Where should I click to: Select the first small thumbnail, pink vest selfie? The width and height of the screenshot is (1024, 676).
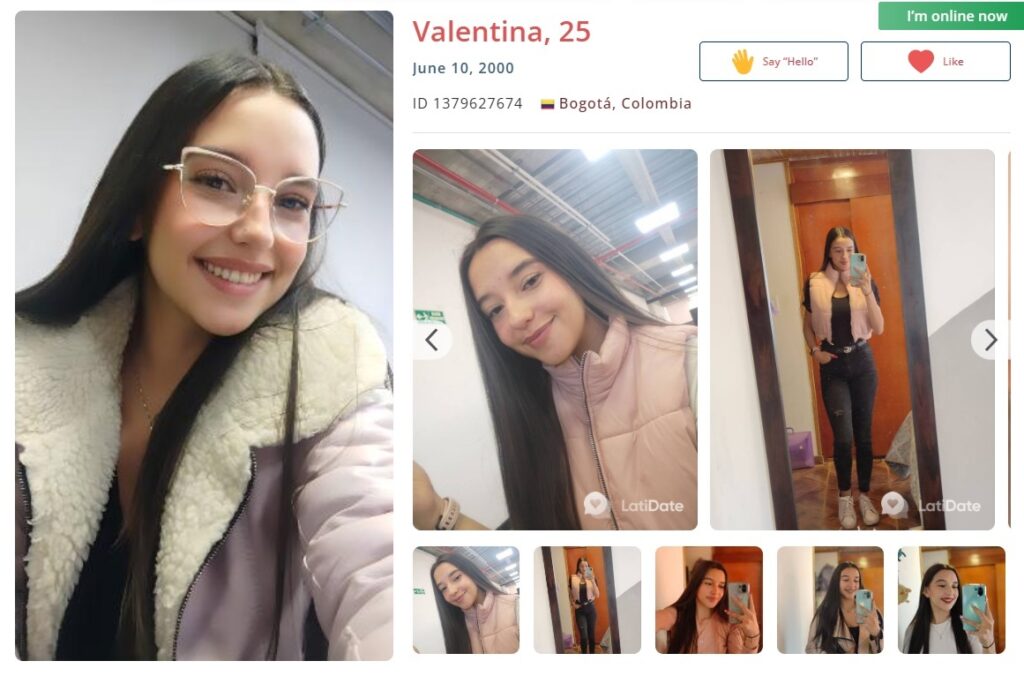pos(466,600)
